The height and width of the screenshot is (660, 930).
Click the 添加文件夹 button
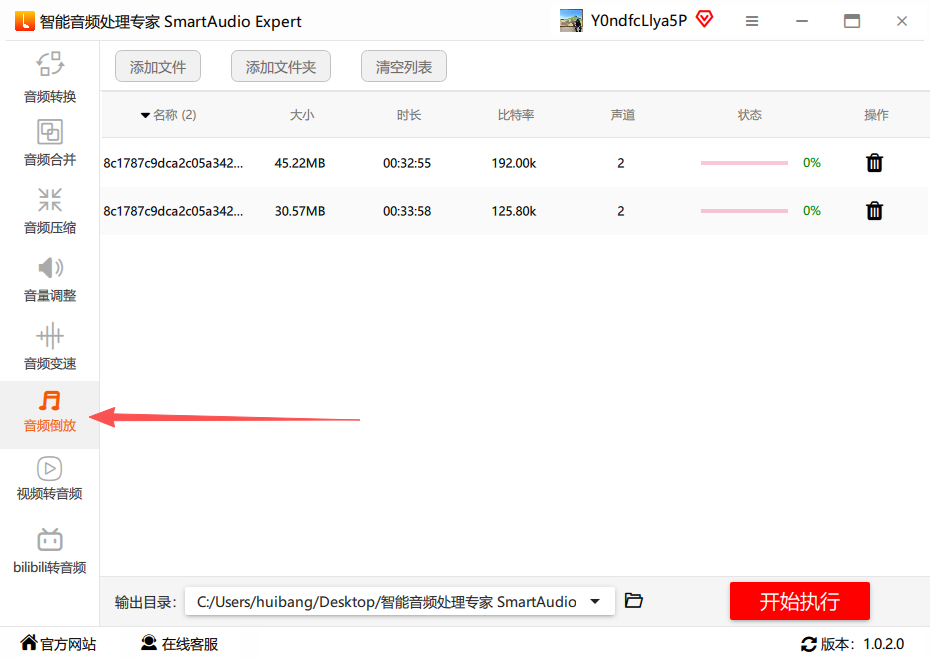(x=281, y=67)
